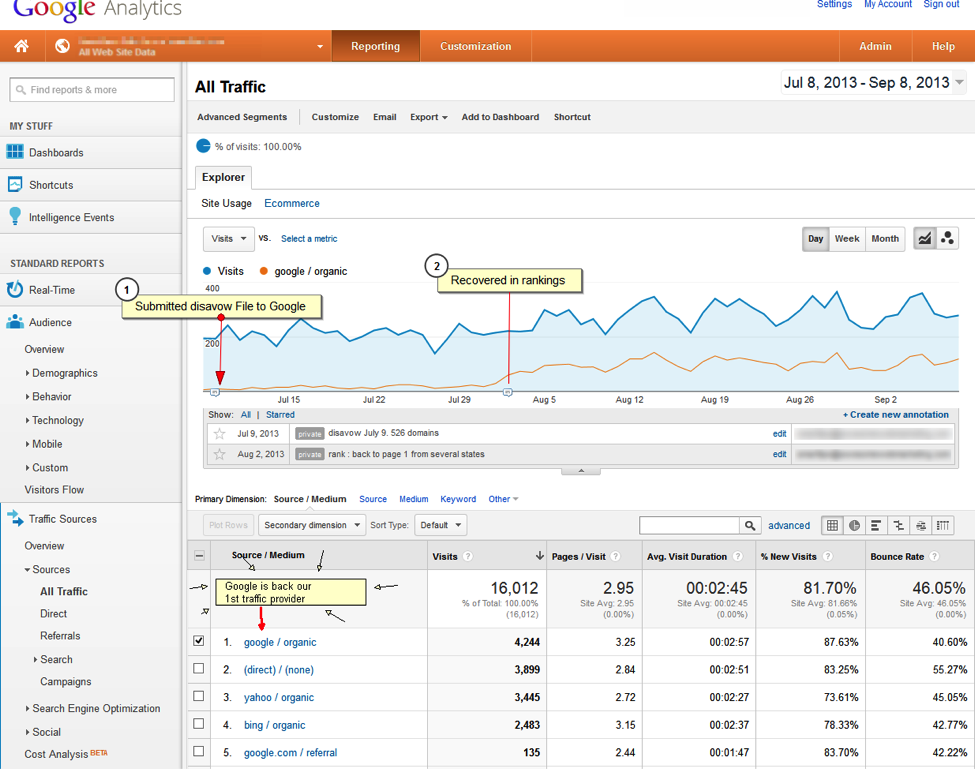The height and width of the screenshot is (769, 975).
Task: Click the Audience people icon
Action: (15, 322)
